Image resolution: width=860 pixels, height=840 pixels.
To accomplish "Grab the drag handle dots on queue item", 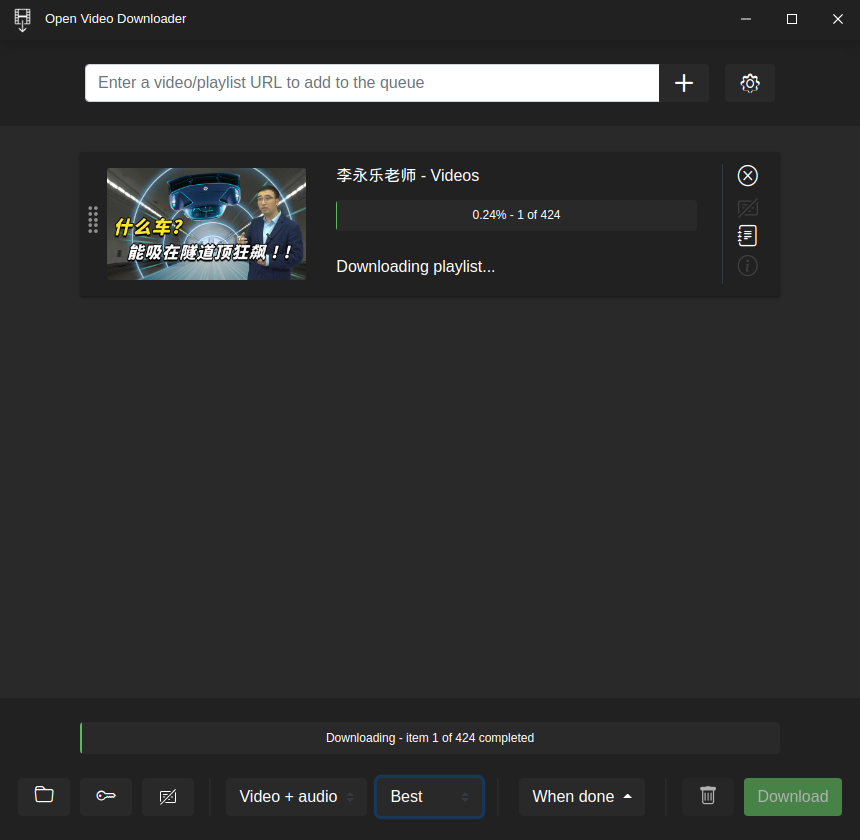I will coord(93,220).
